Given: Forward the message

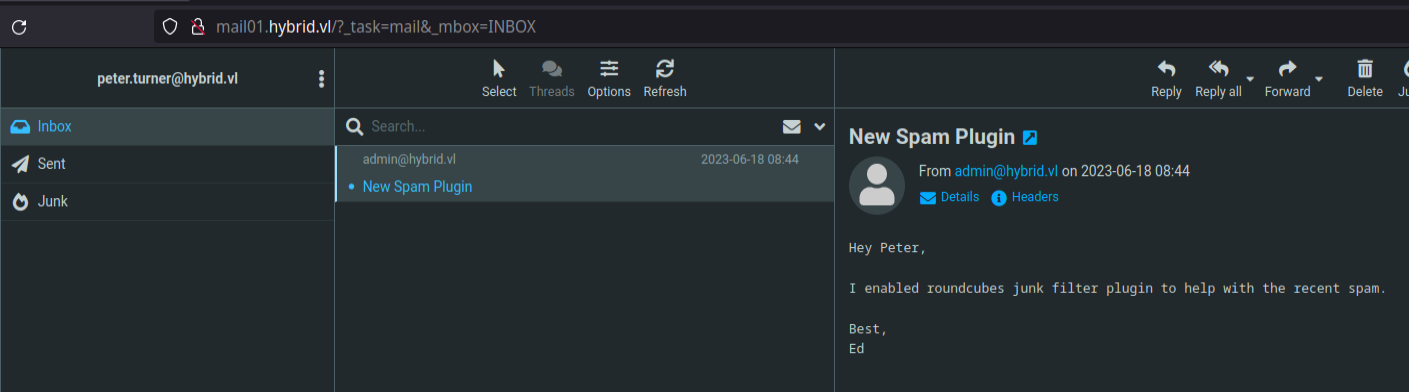Looking at the screenshot, I should [1287, 79].
